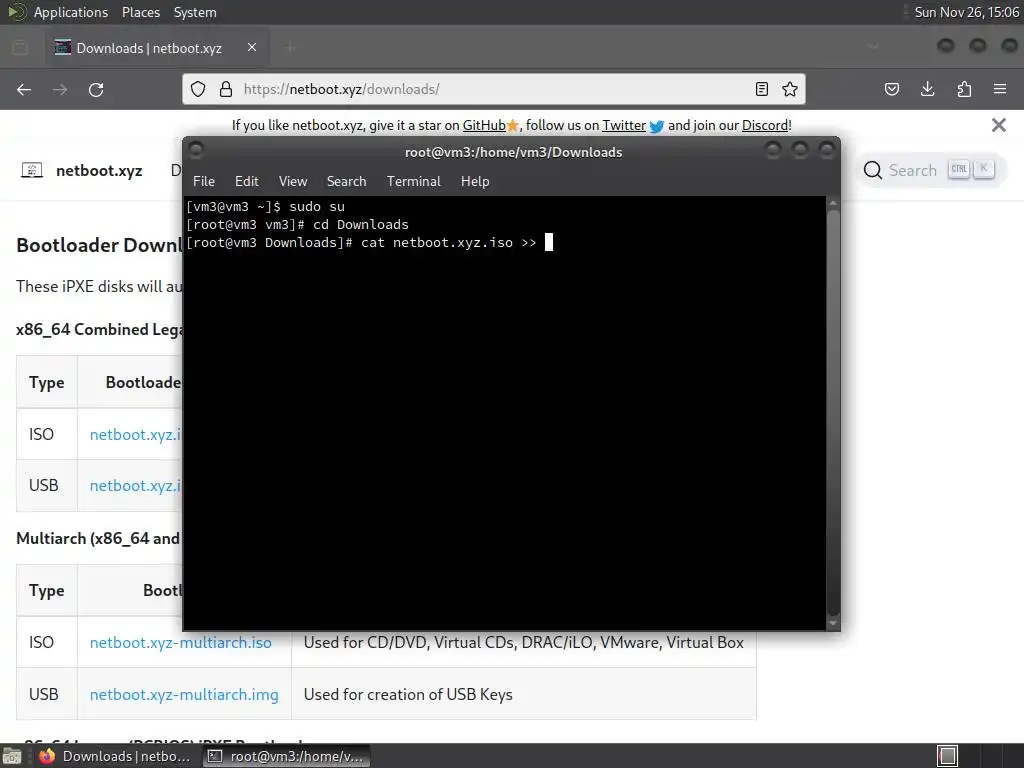1024x768 pixels.
Task: Switch to root@vm3 terminal in taskbar
Action: click(x=286, y=756)
